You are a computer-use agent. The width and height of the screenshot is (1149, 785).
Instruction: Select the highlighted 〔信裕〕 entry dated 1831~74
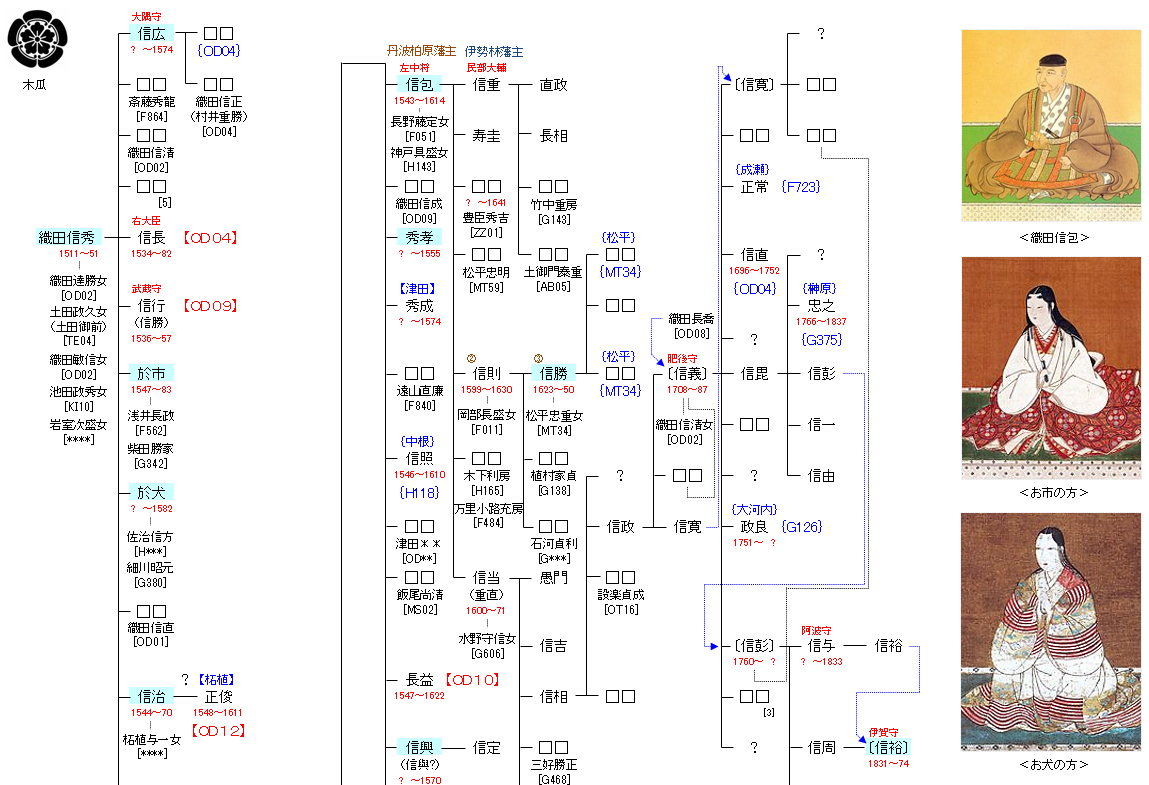(x=888, y=748)
